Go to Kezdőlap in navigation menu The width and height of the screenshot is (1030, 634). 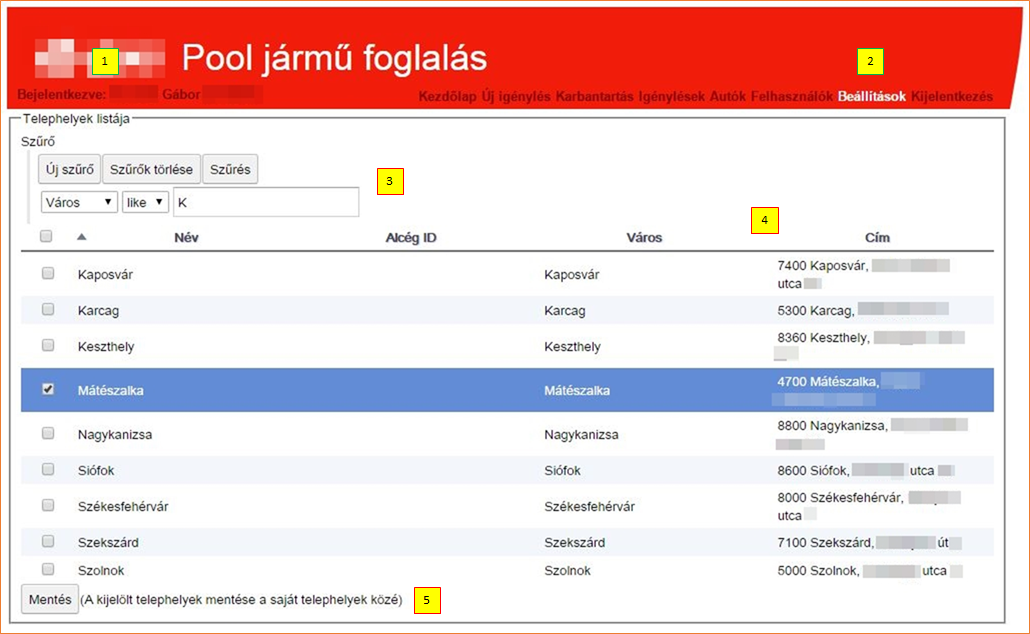point(447,97)
